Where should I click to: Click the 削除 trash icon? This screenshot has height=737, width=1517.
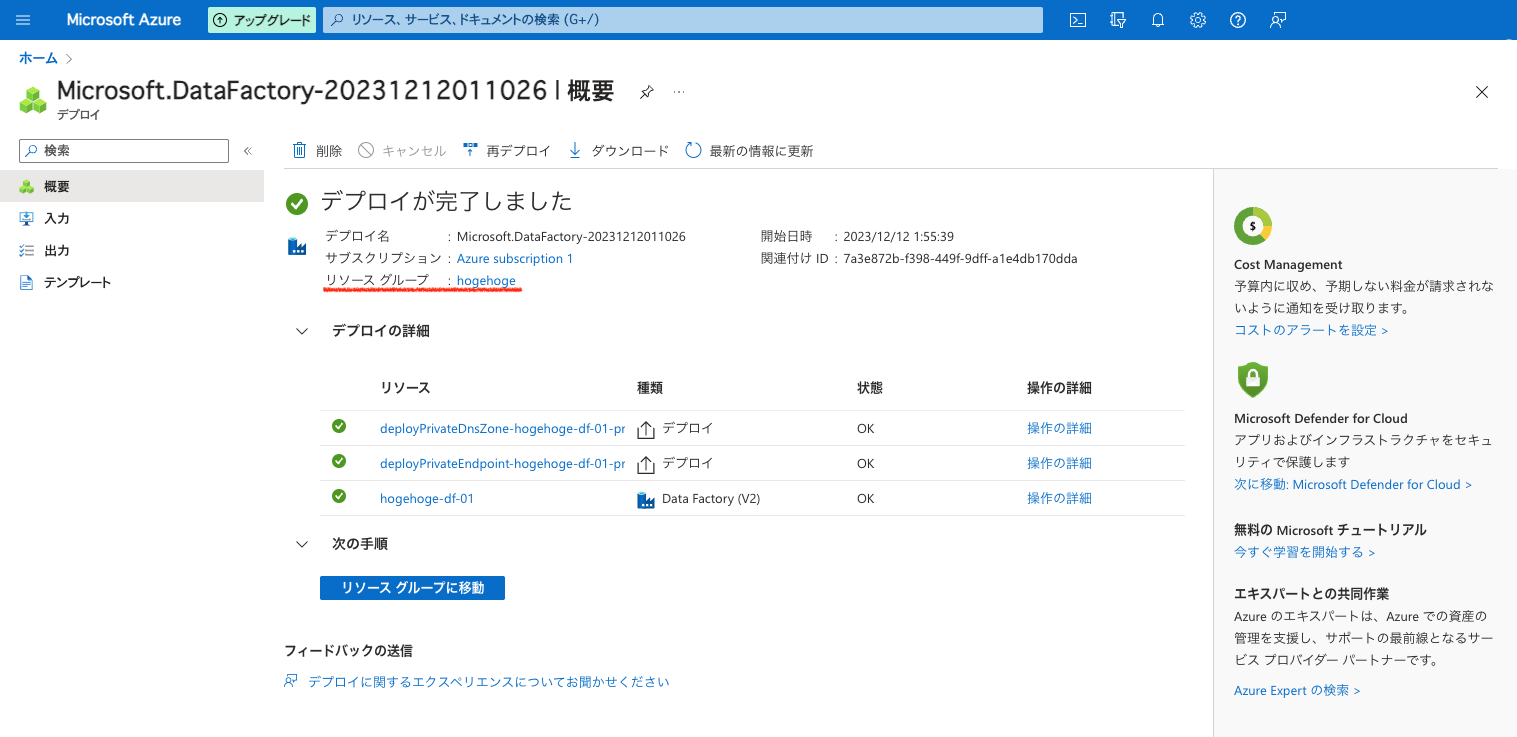pos(299,151)
